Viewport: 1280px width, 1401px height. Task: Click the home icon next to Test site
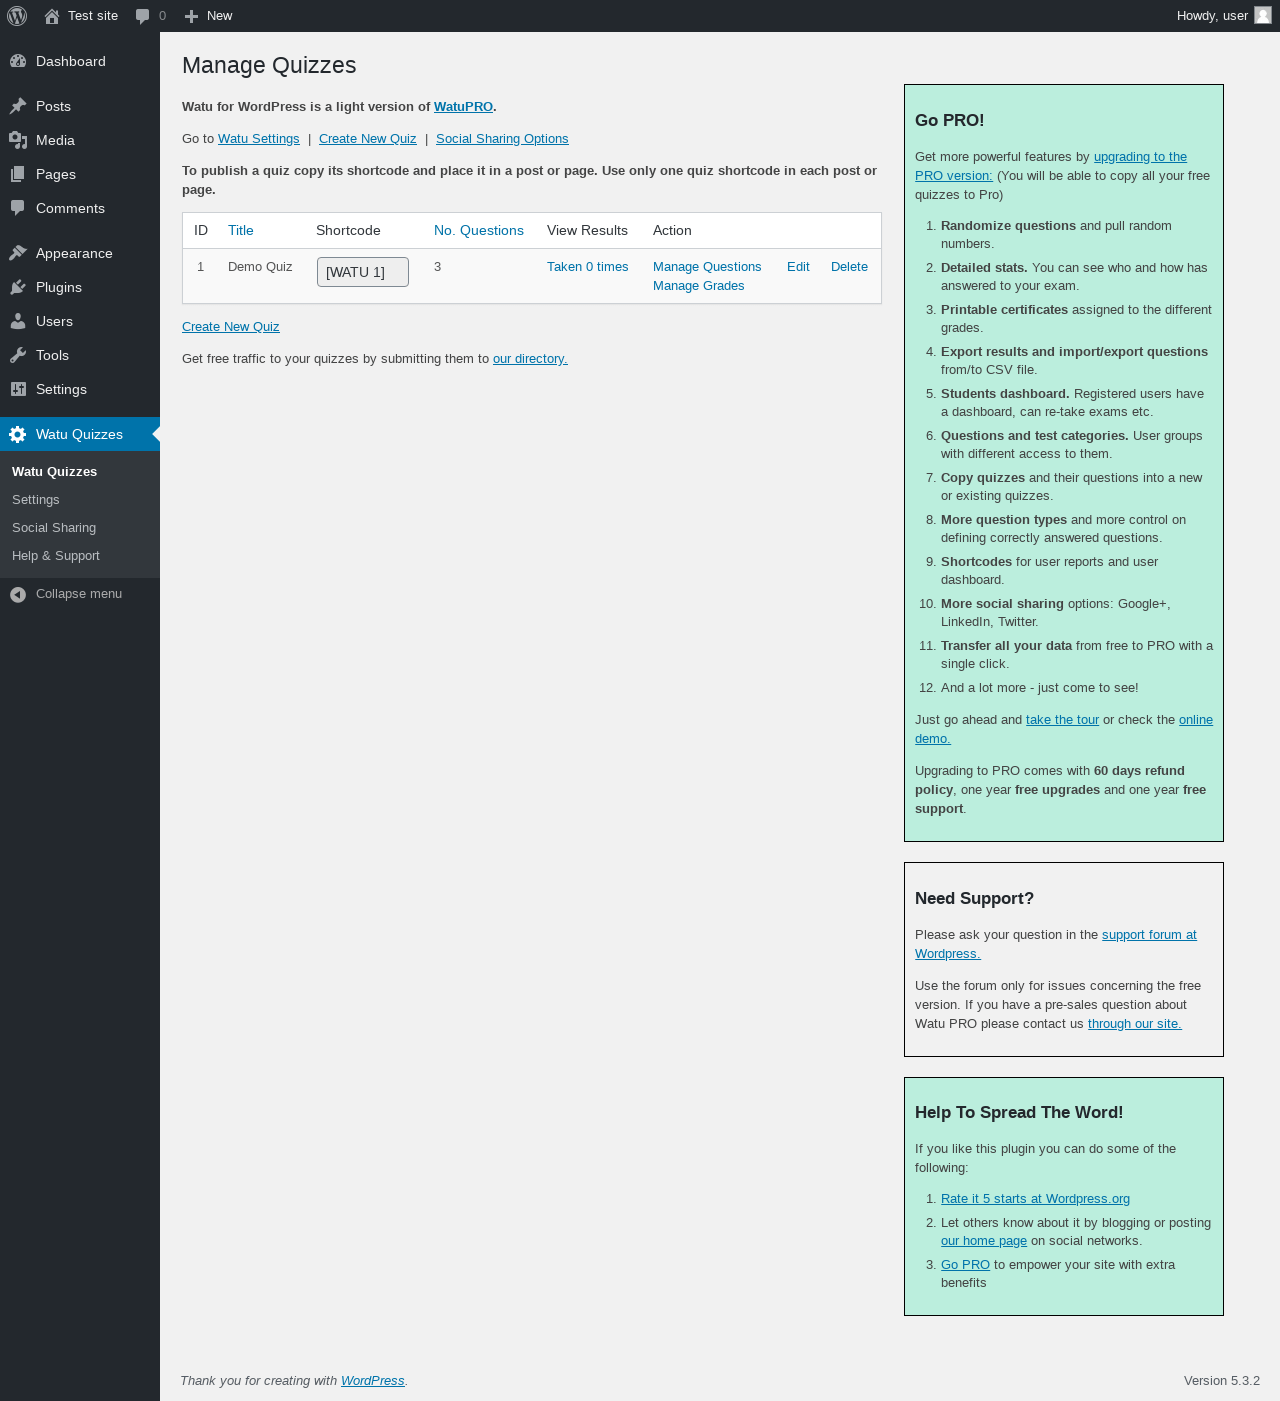[x=52, y=16]
